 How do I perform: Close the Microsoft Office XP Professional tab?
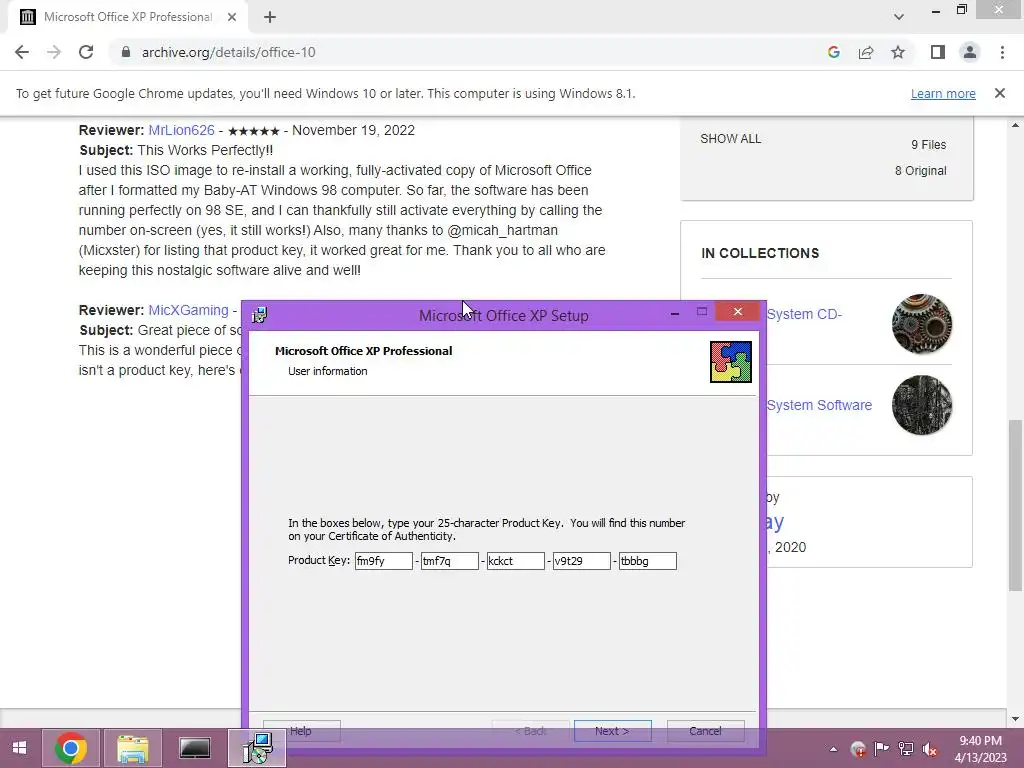[232, 17]
